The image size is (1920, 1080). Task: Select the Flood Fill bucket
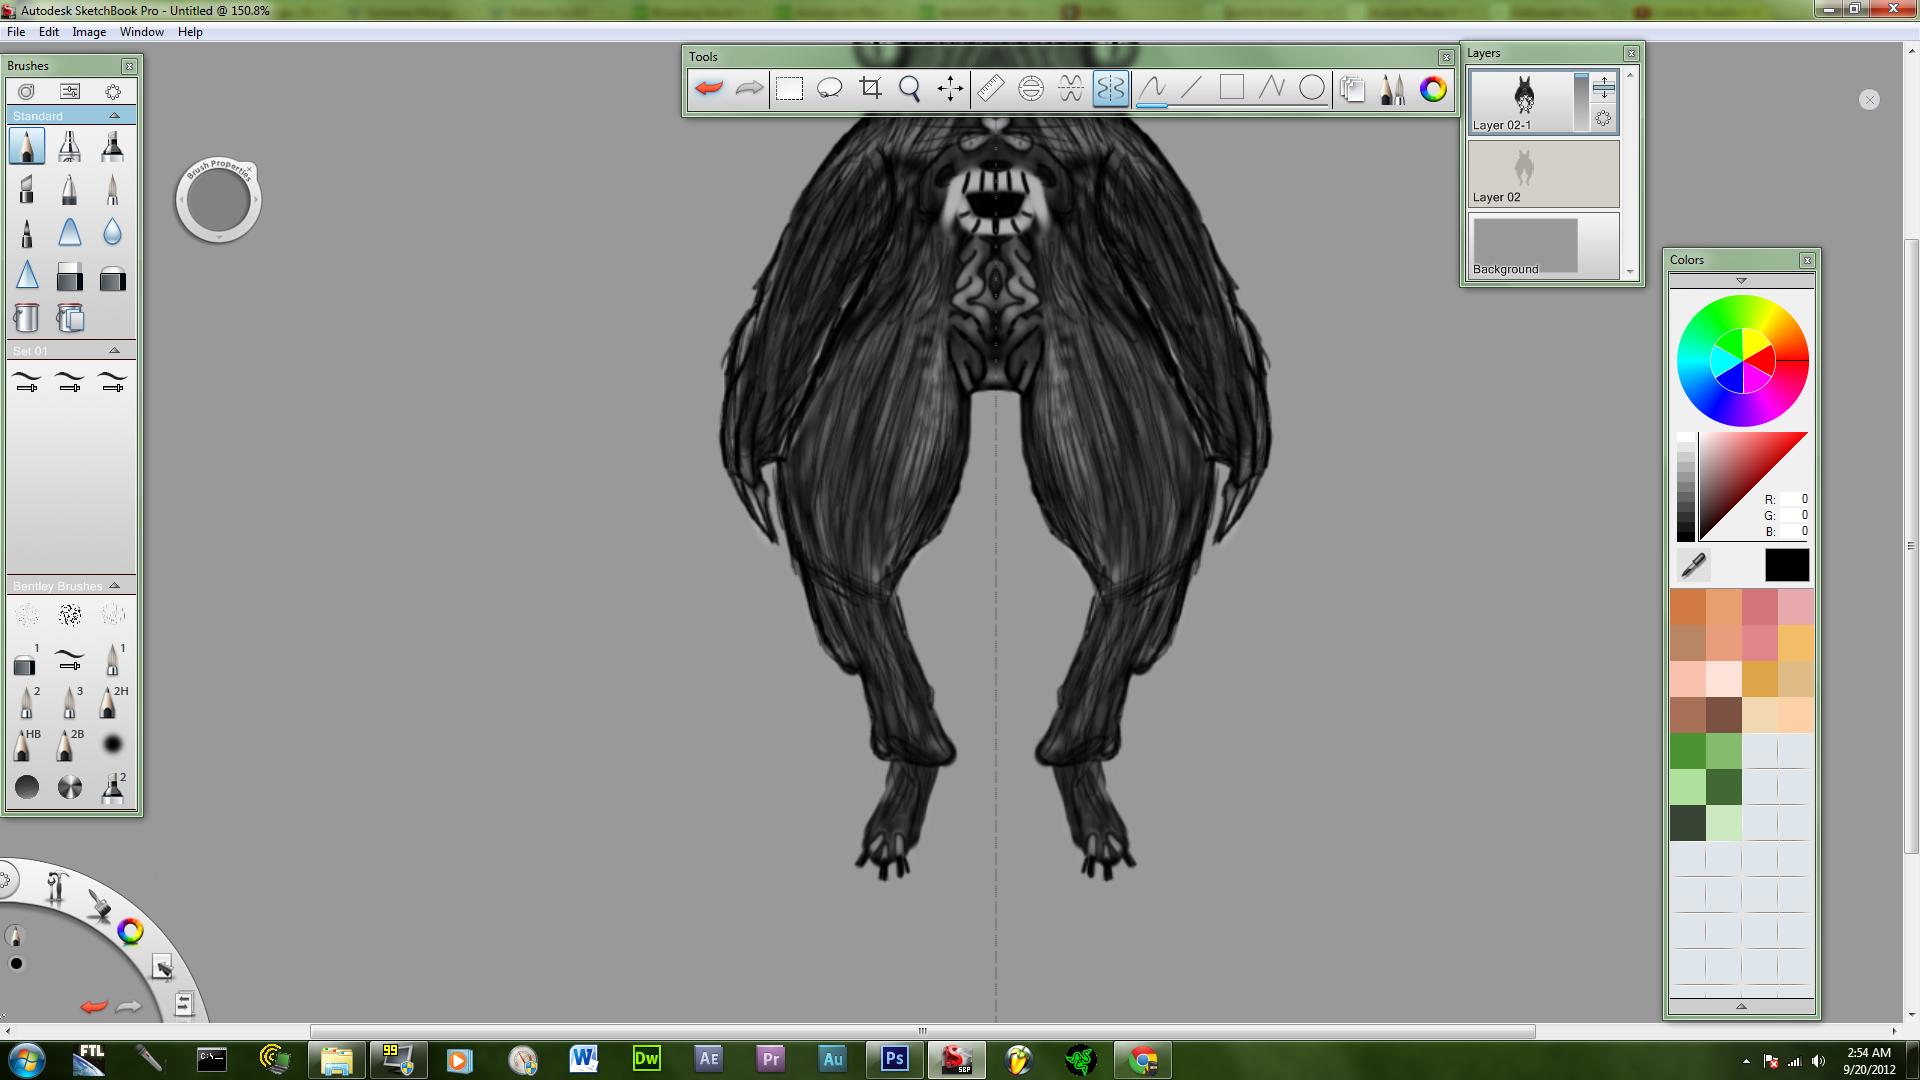27,318
